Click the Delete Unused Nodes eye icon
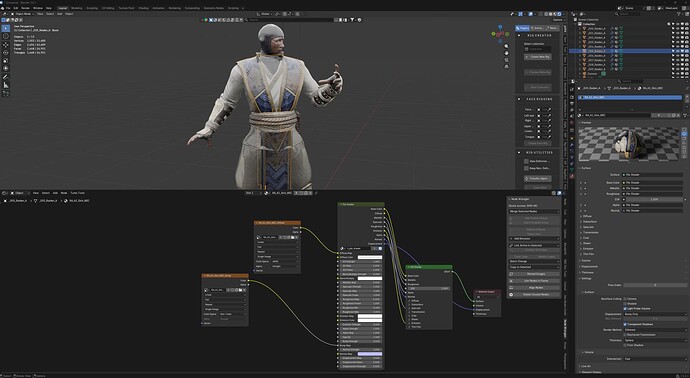Screen dimensions: 690x378 point(511,294)
